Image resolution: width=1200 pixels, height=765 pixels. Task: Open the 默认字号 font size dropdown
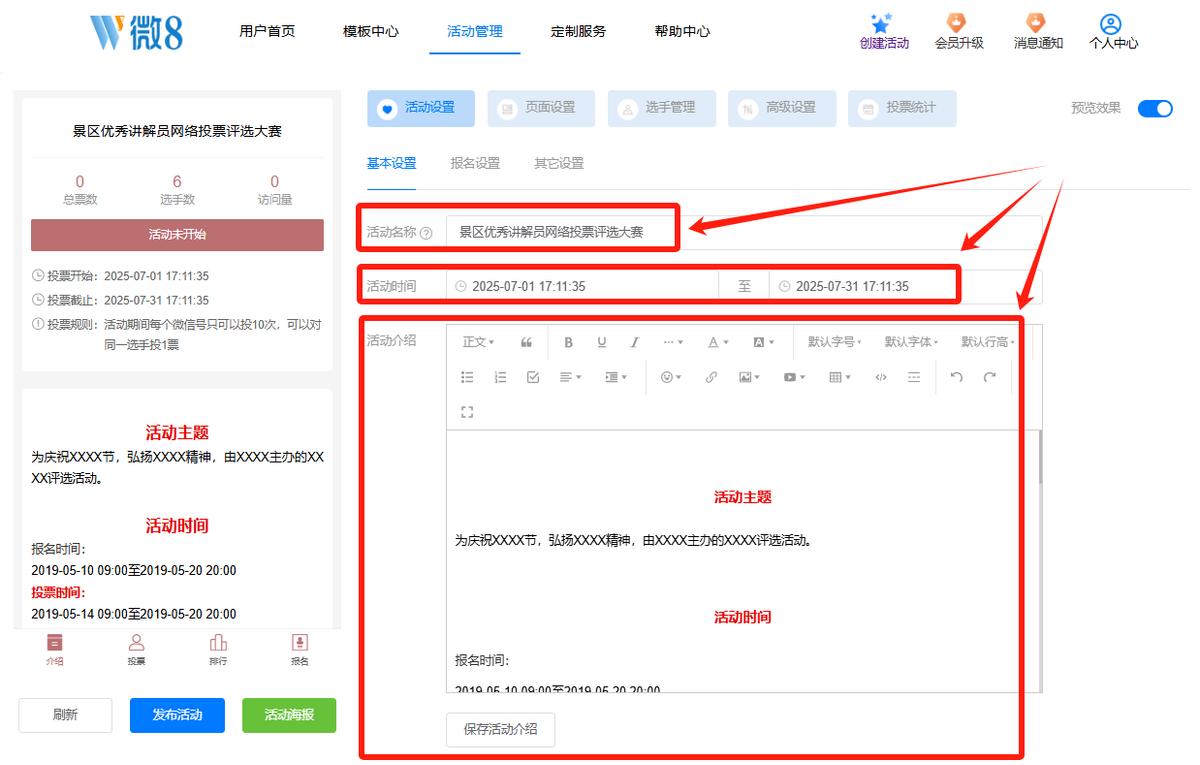(834, 342)
